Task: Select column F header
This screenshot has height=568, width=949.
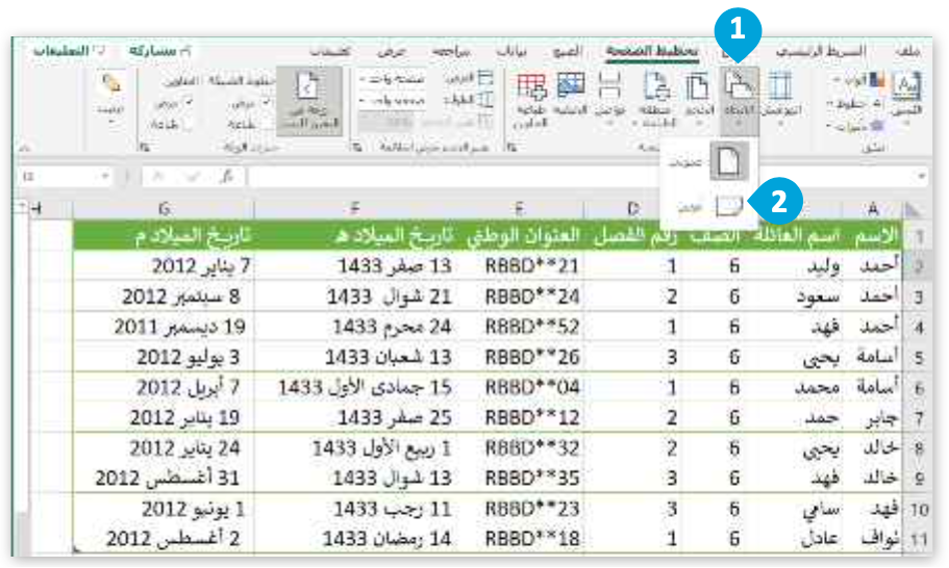Action: pos(355,209)
